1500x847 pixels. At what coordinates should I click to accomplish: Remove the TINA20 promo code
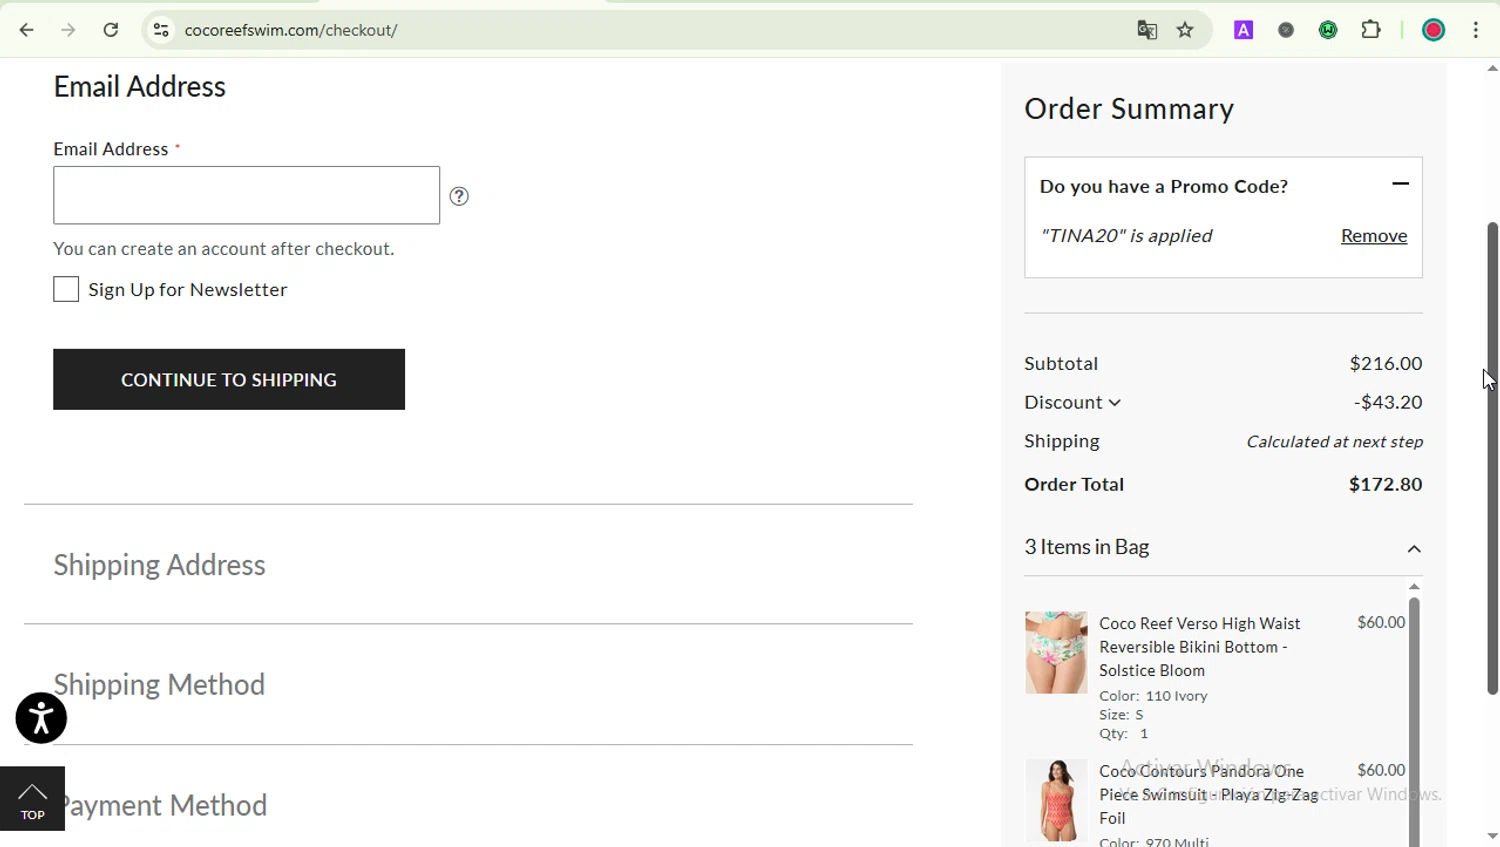point(1373,236)
